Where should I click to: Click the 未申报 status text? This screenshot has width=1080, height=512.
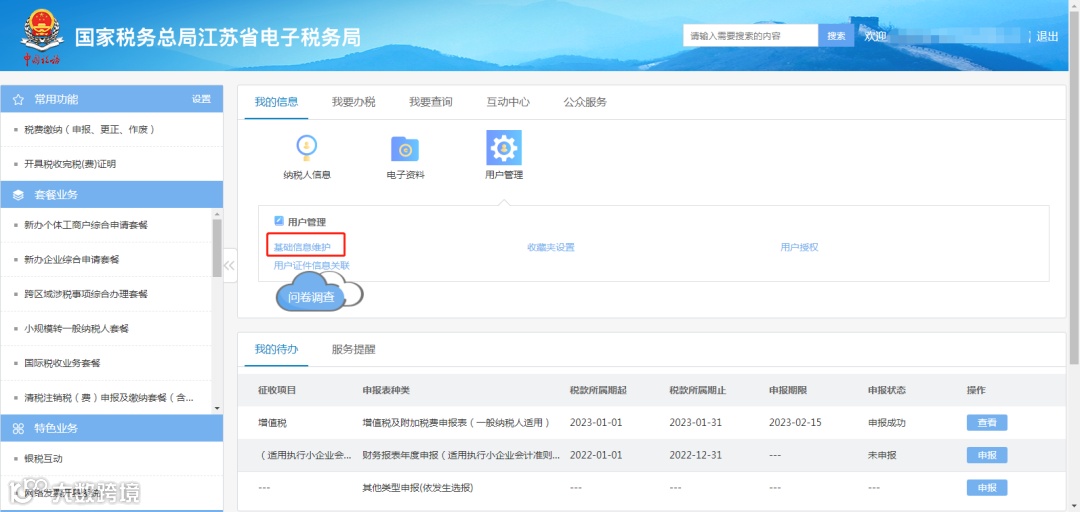(x=882, y=455)
